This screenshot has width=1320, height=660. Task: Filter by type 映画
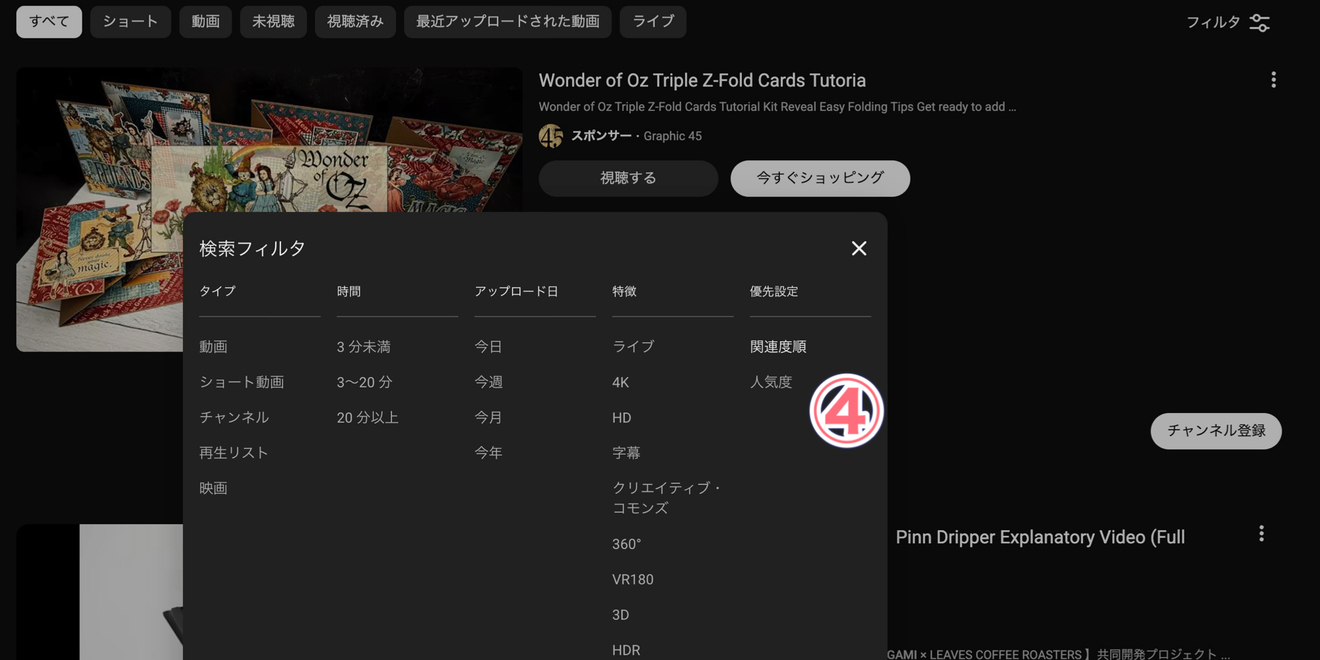(213, 488)
